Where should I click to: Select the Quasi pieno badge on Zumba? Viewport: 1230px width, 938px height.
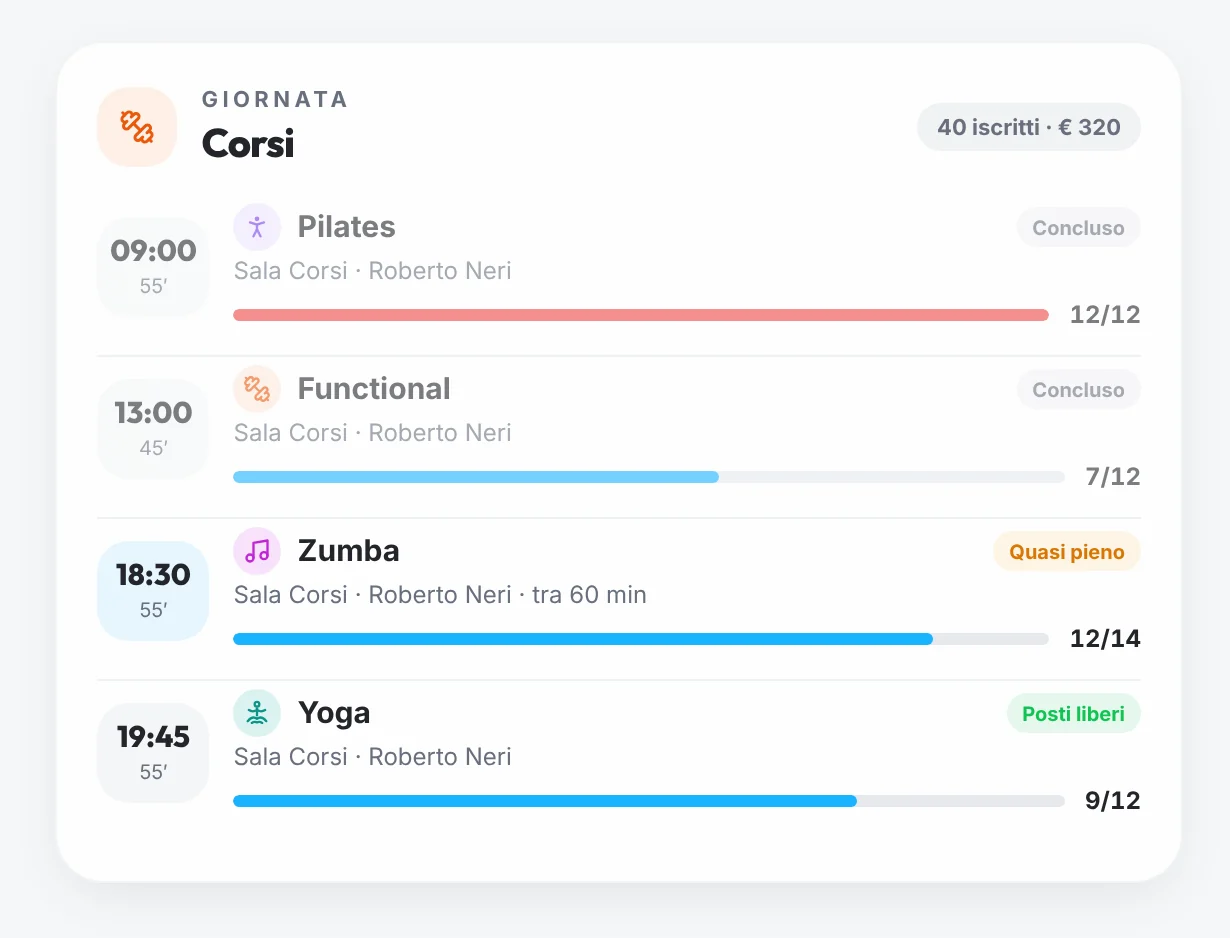point(1067,552)
